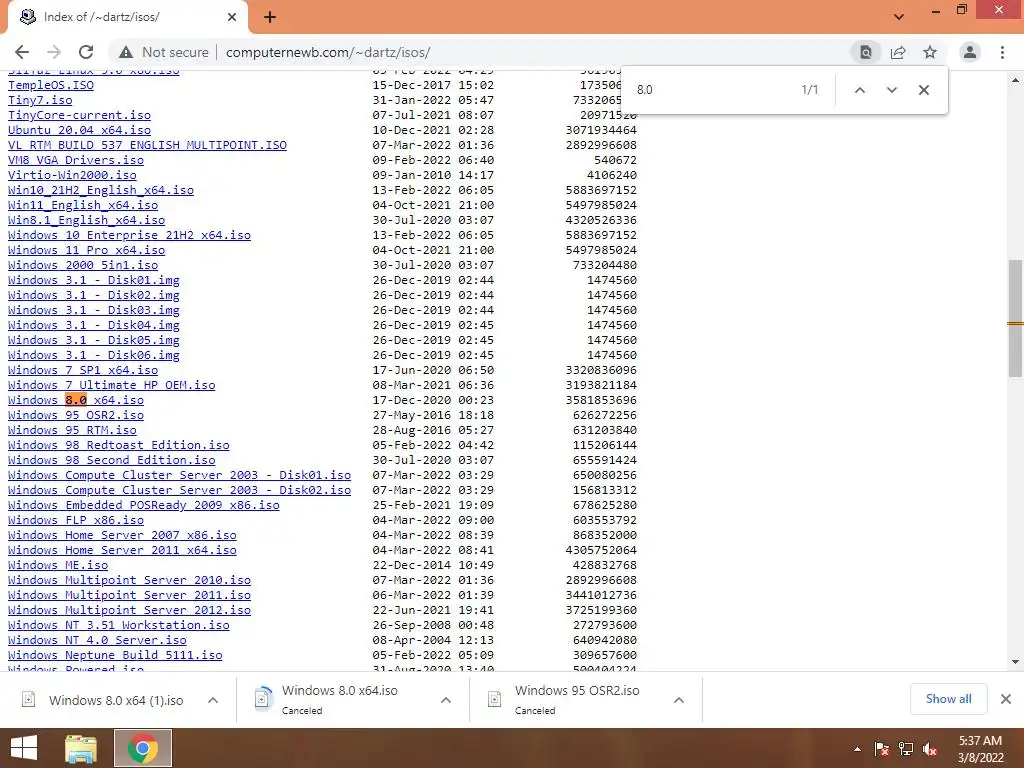Download Windows 11 Pro x64.iso
The image size is (1024, 768).
click(86, 250)
